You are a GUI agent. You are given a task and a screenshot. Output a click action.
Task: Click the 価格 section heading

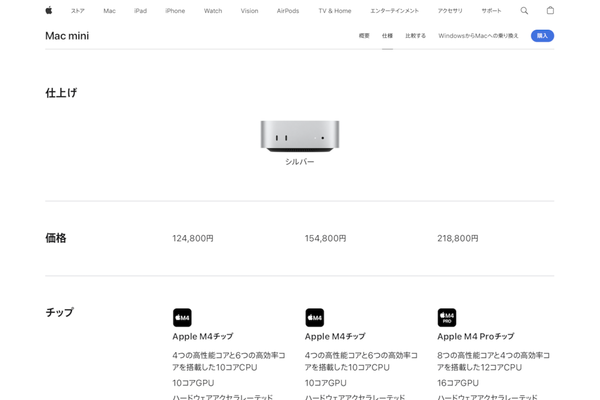pyautogui.click(x=56, y=238)
